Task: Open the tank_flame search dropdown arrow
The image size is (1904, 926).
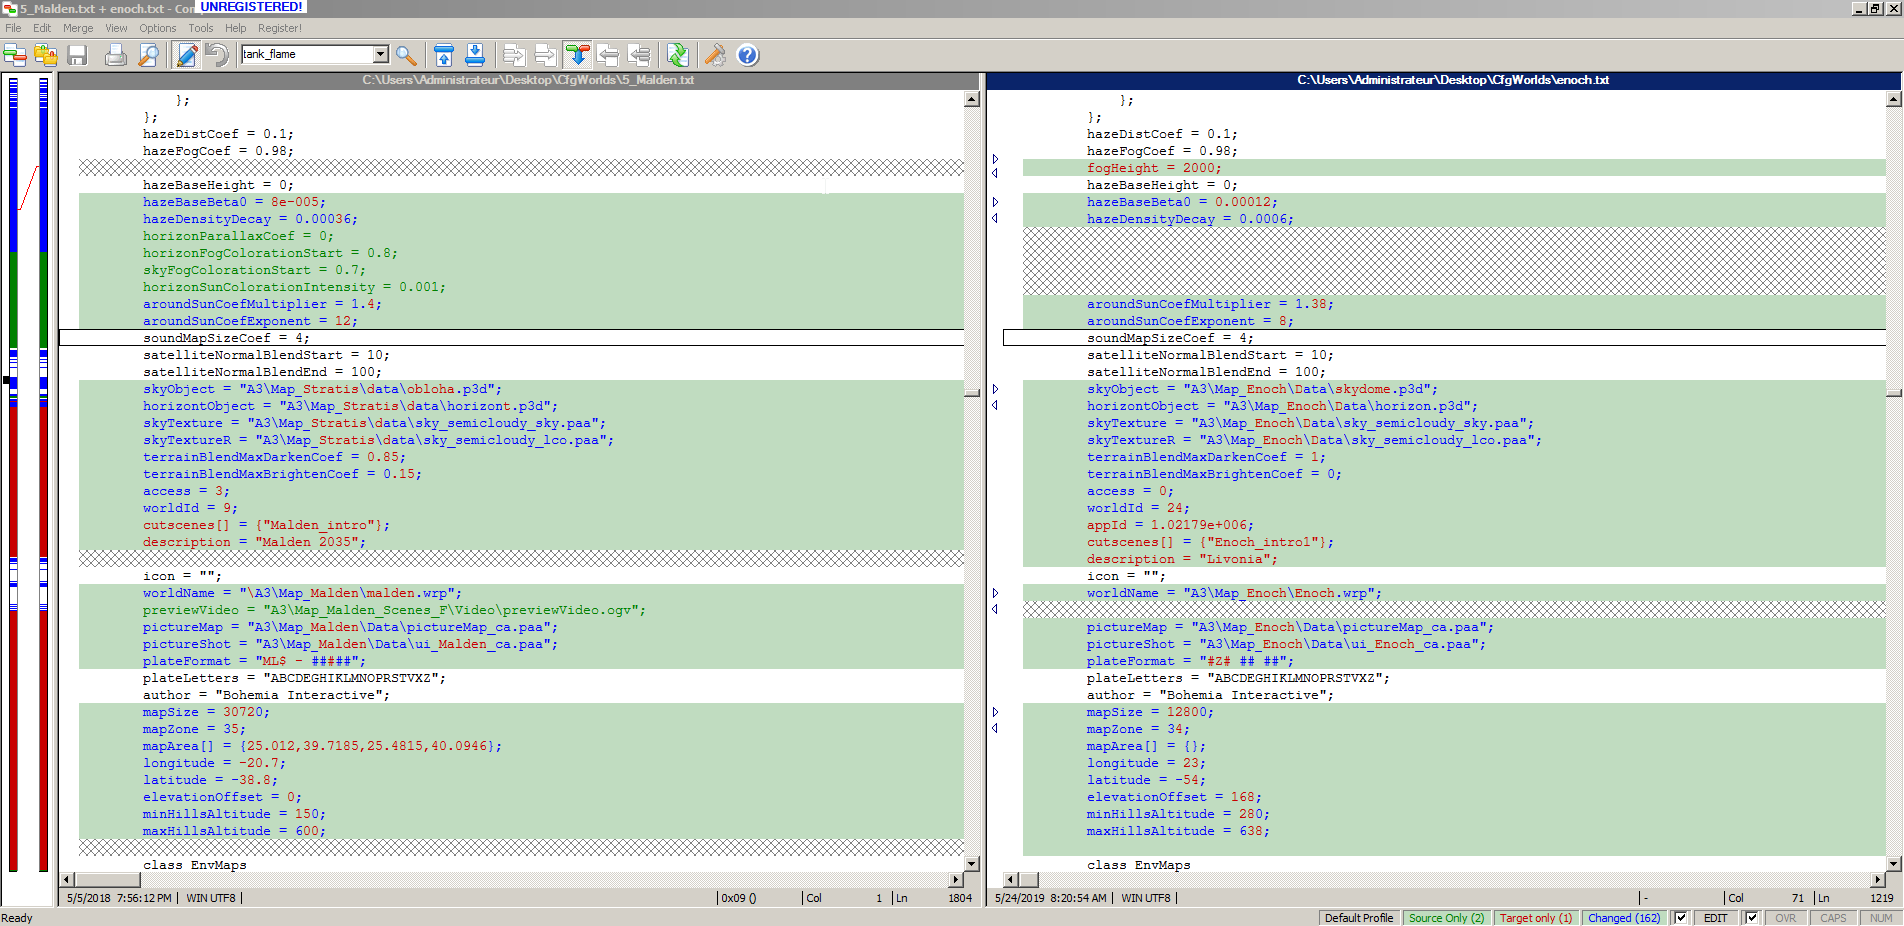Action: tap(381, 54)
